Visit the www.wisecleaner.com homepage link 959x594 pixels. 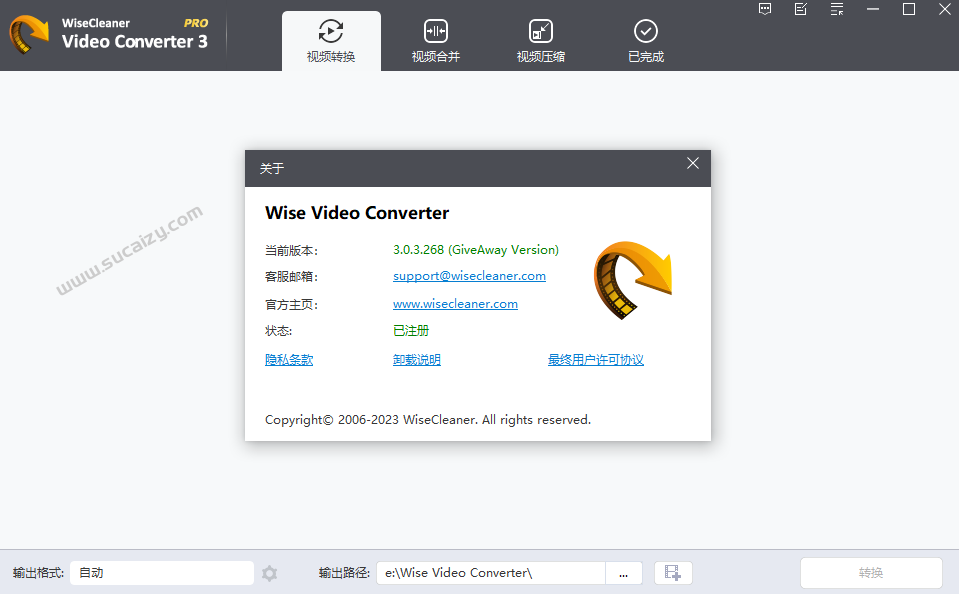coord(455,304)
